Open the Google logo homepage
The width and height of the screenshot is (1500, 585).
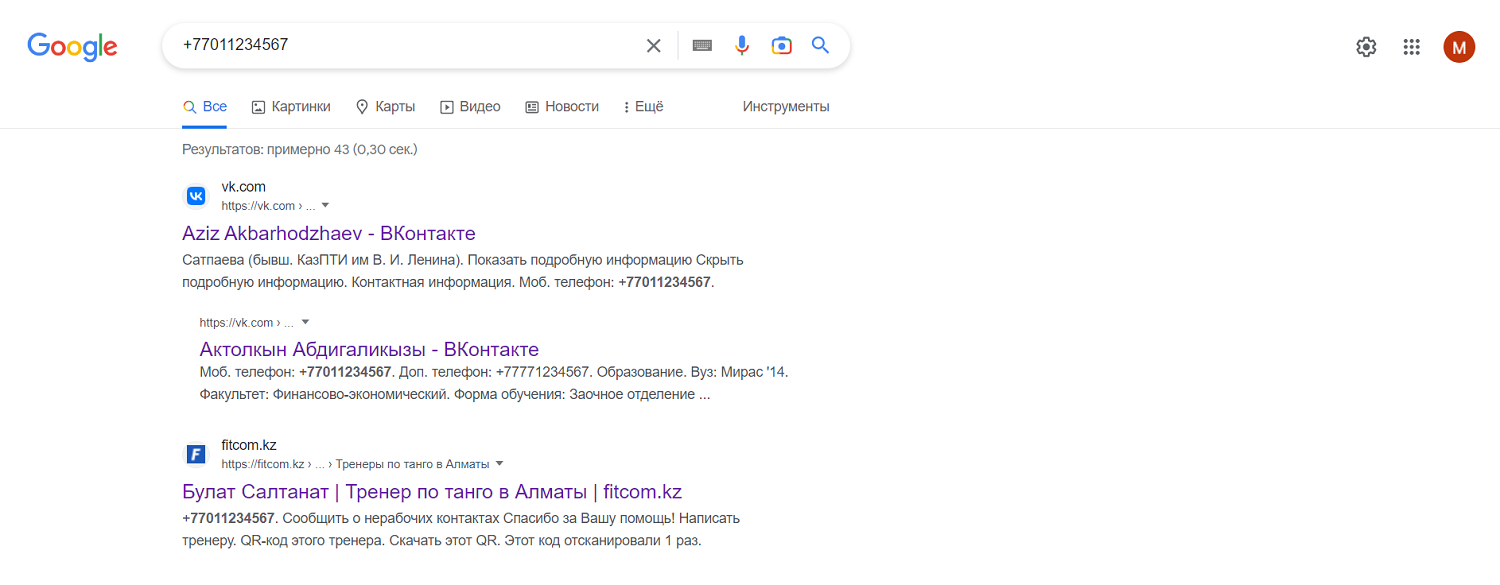pyautogui.click(x=72, y=46)
